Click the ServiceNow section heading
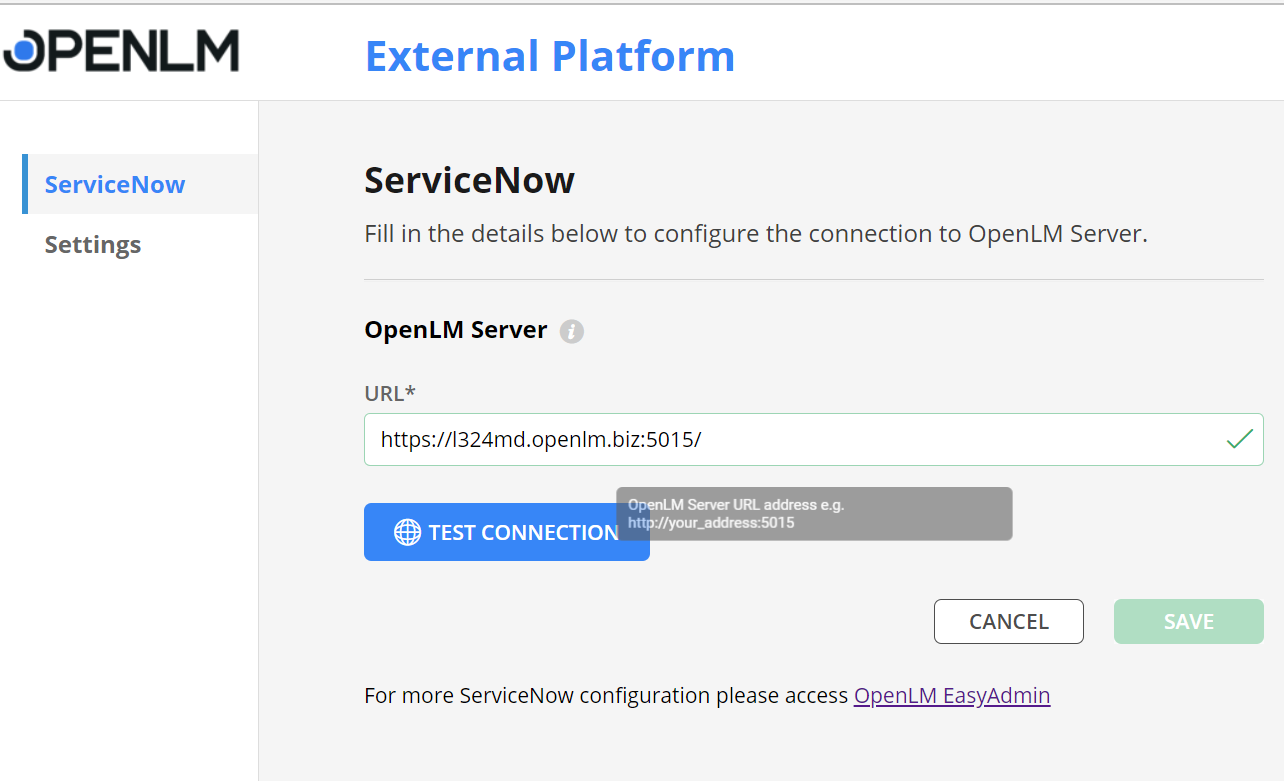Image resolution: width=1284 pixels, height=781 pixels. pyautogui.click(x=469, y=181)
